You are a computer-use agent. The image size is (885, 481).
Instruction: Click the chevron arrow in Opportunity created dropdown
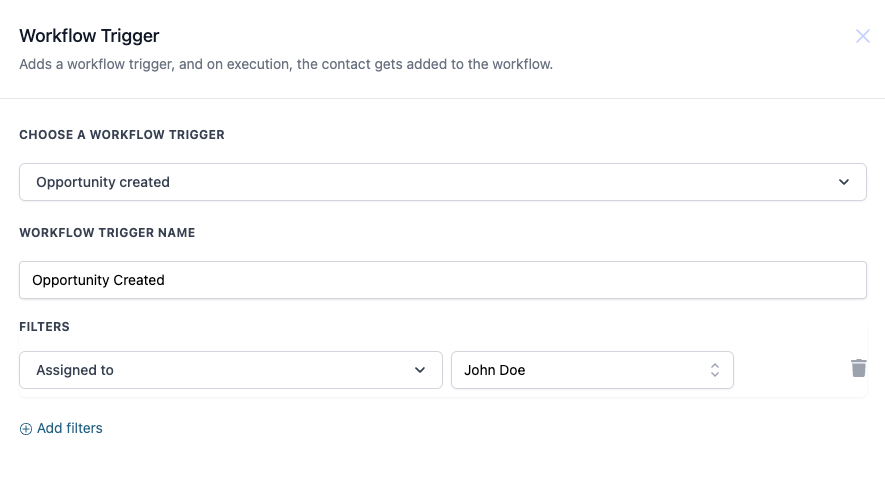coord(844,182)
